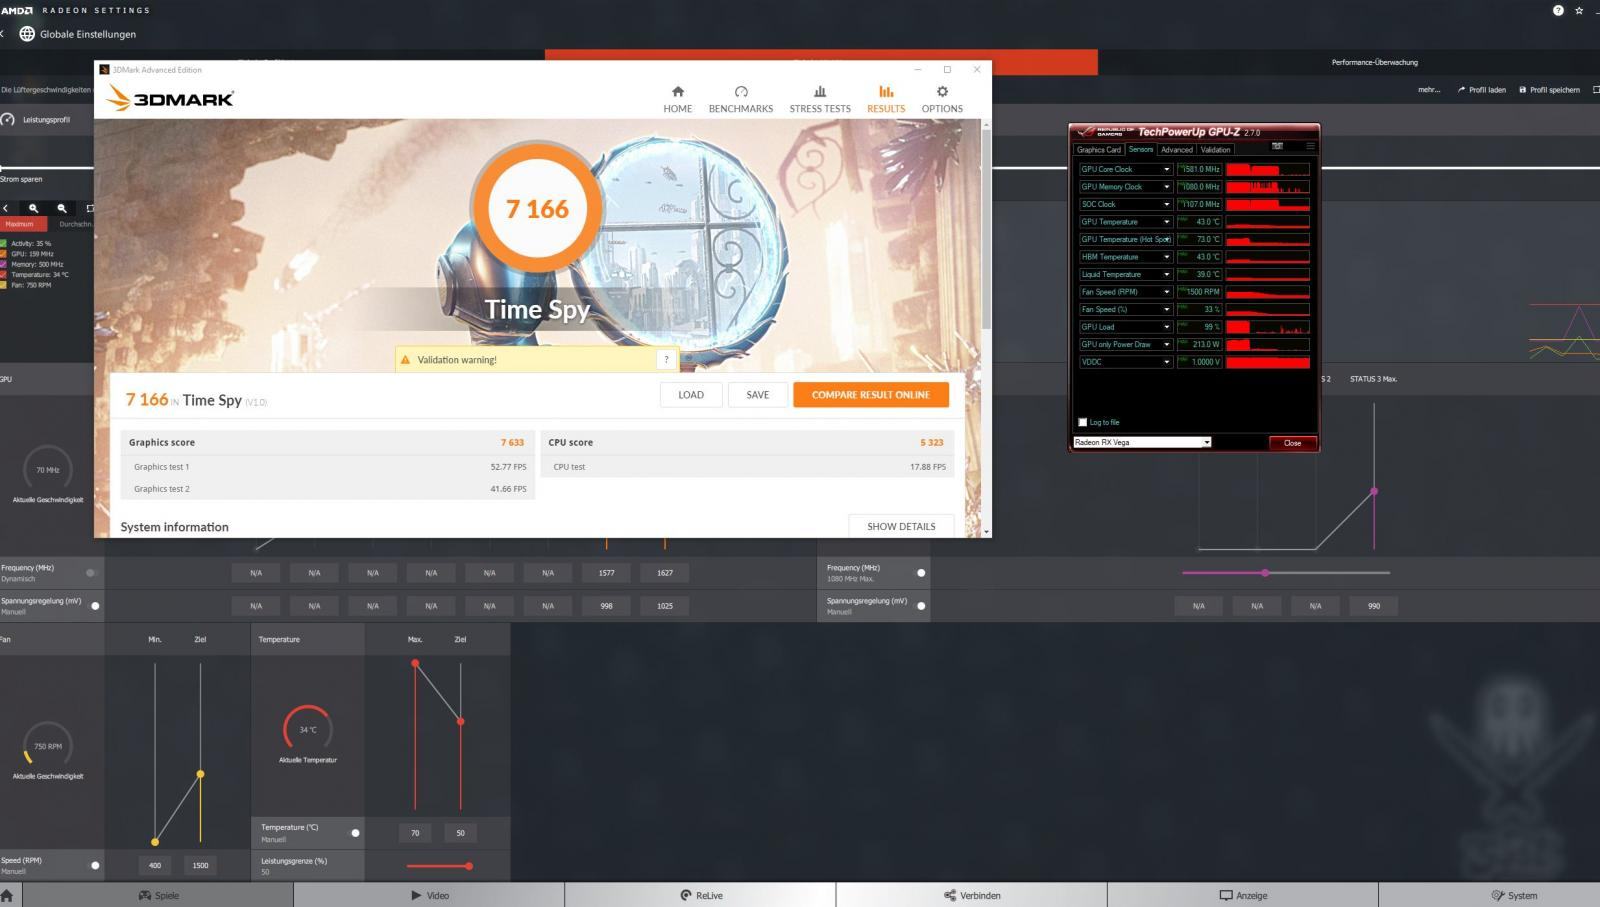Adjust the Leistungsgrenze (%) slider
The width and height of the screenshot is (1600, 907).
click(438, 866)
